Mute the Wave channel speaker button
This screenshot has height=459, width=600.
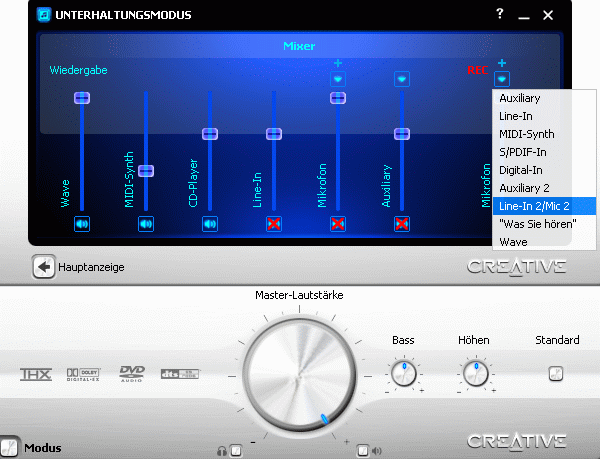pyautogui.click(x=82, y=224)
